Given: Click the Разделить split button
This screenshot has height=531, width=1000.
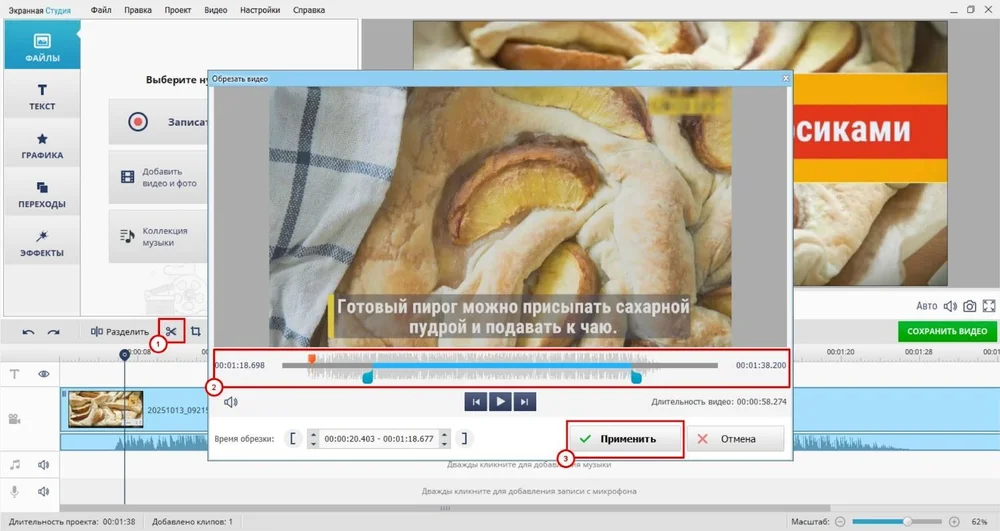Looking at the screenshot, I should (119, 331).
